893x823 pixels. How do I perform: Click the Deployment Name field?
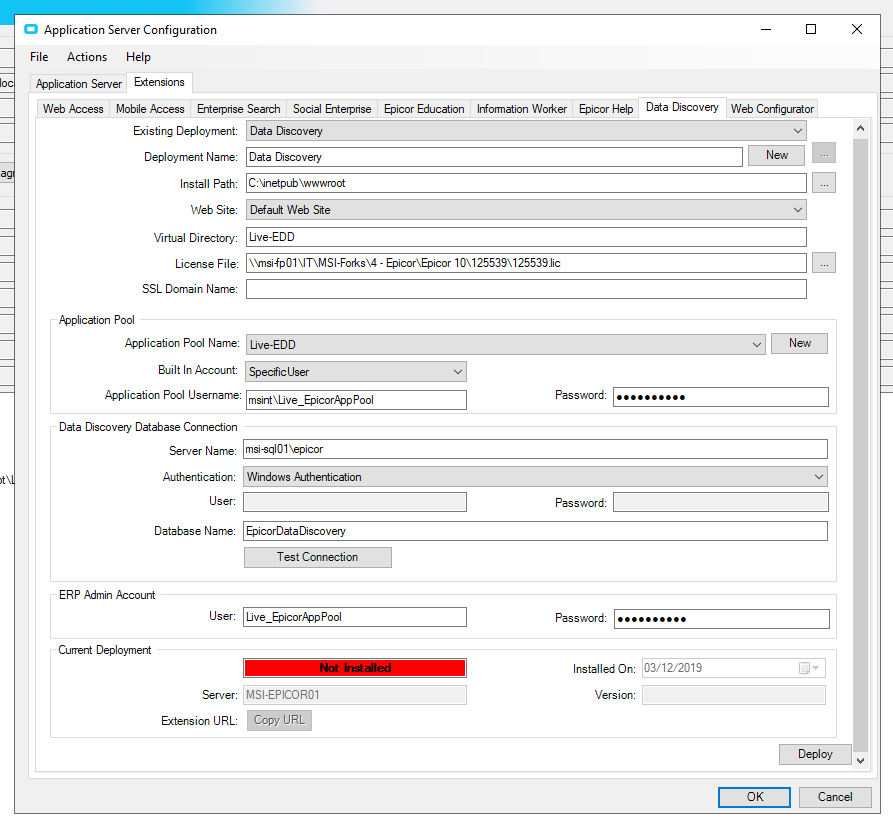point(494,157)
